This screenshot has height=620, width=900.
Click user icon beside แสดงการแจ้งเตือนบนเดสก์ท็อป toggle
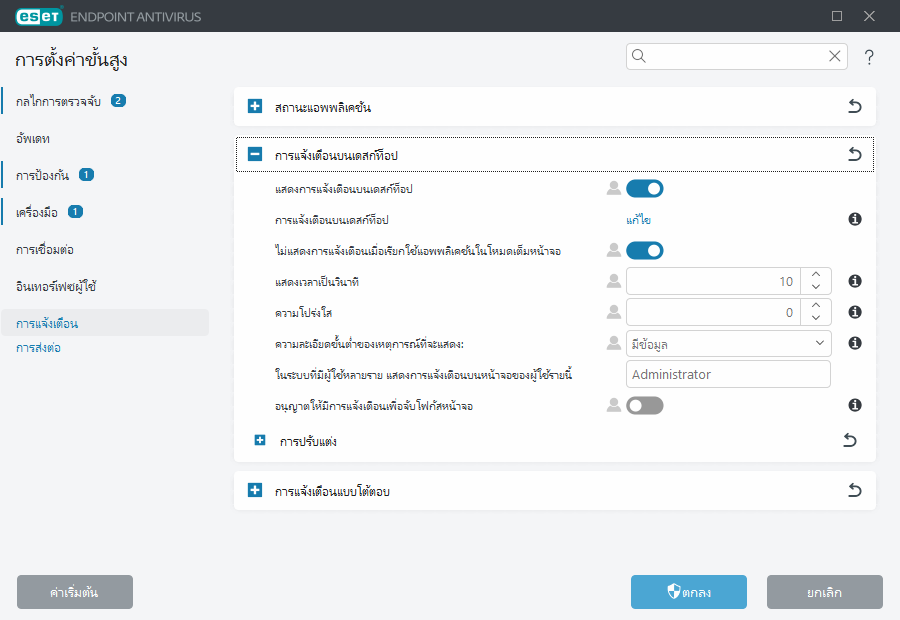(x=614, y=188)
